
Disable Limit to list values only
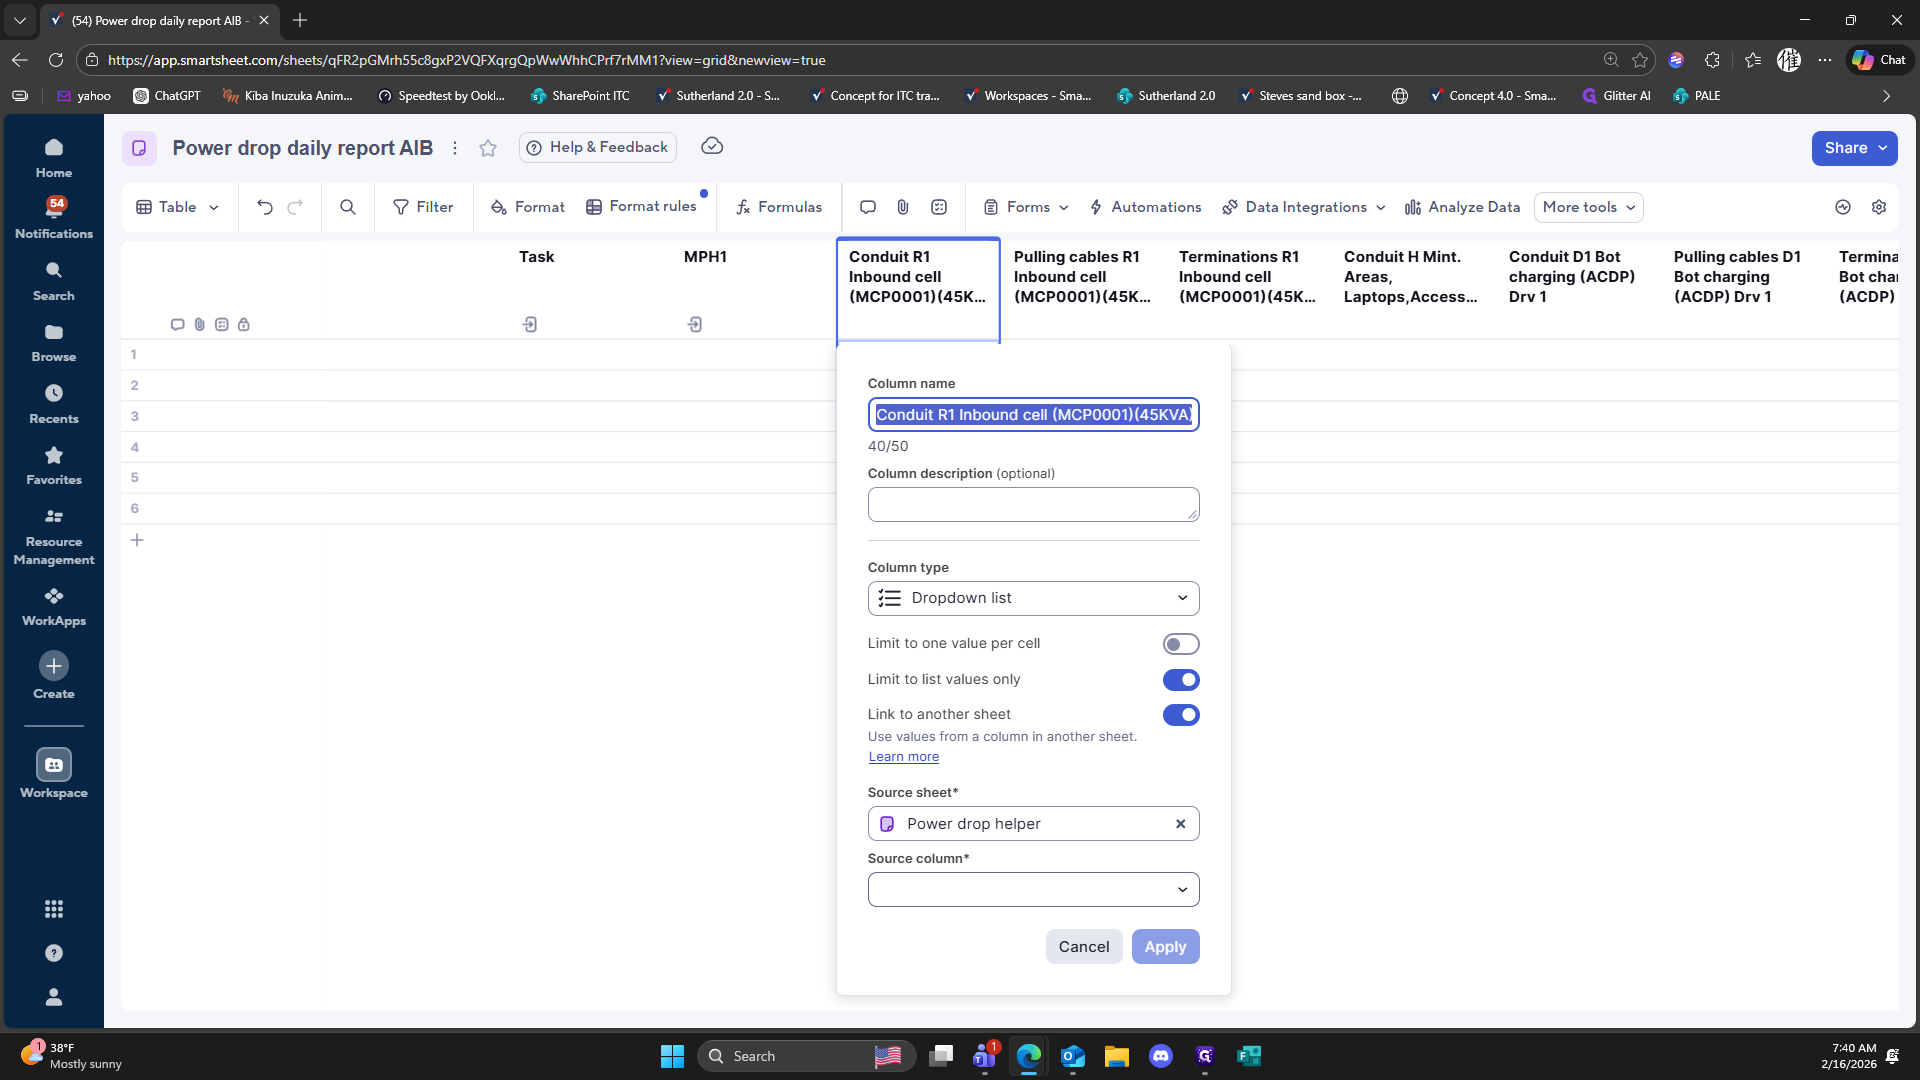click(x=1180, y=680)
